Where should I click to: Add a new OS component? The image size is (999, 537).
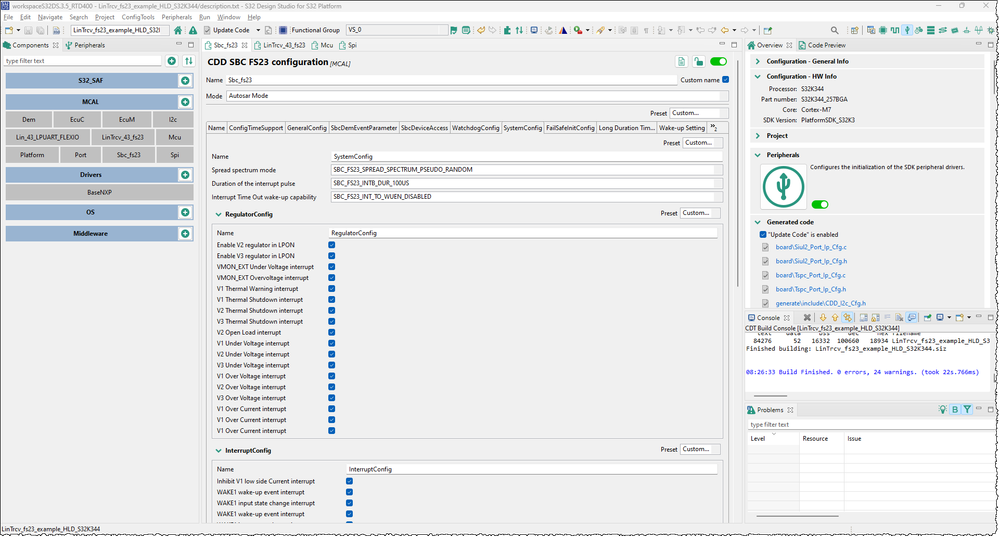click(185, 212)
